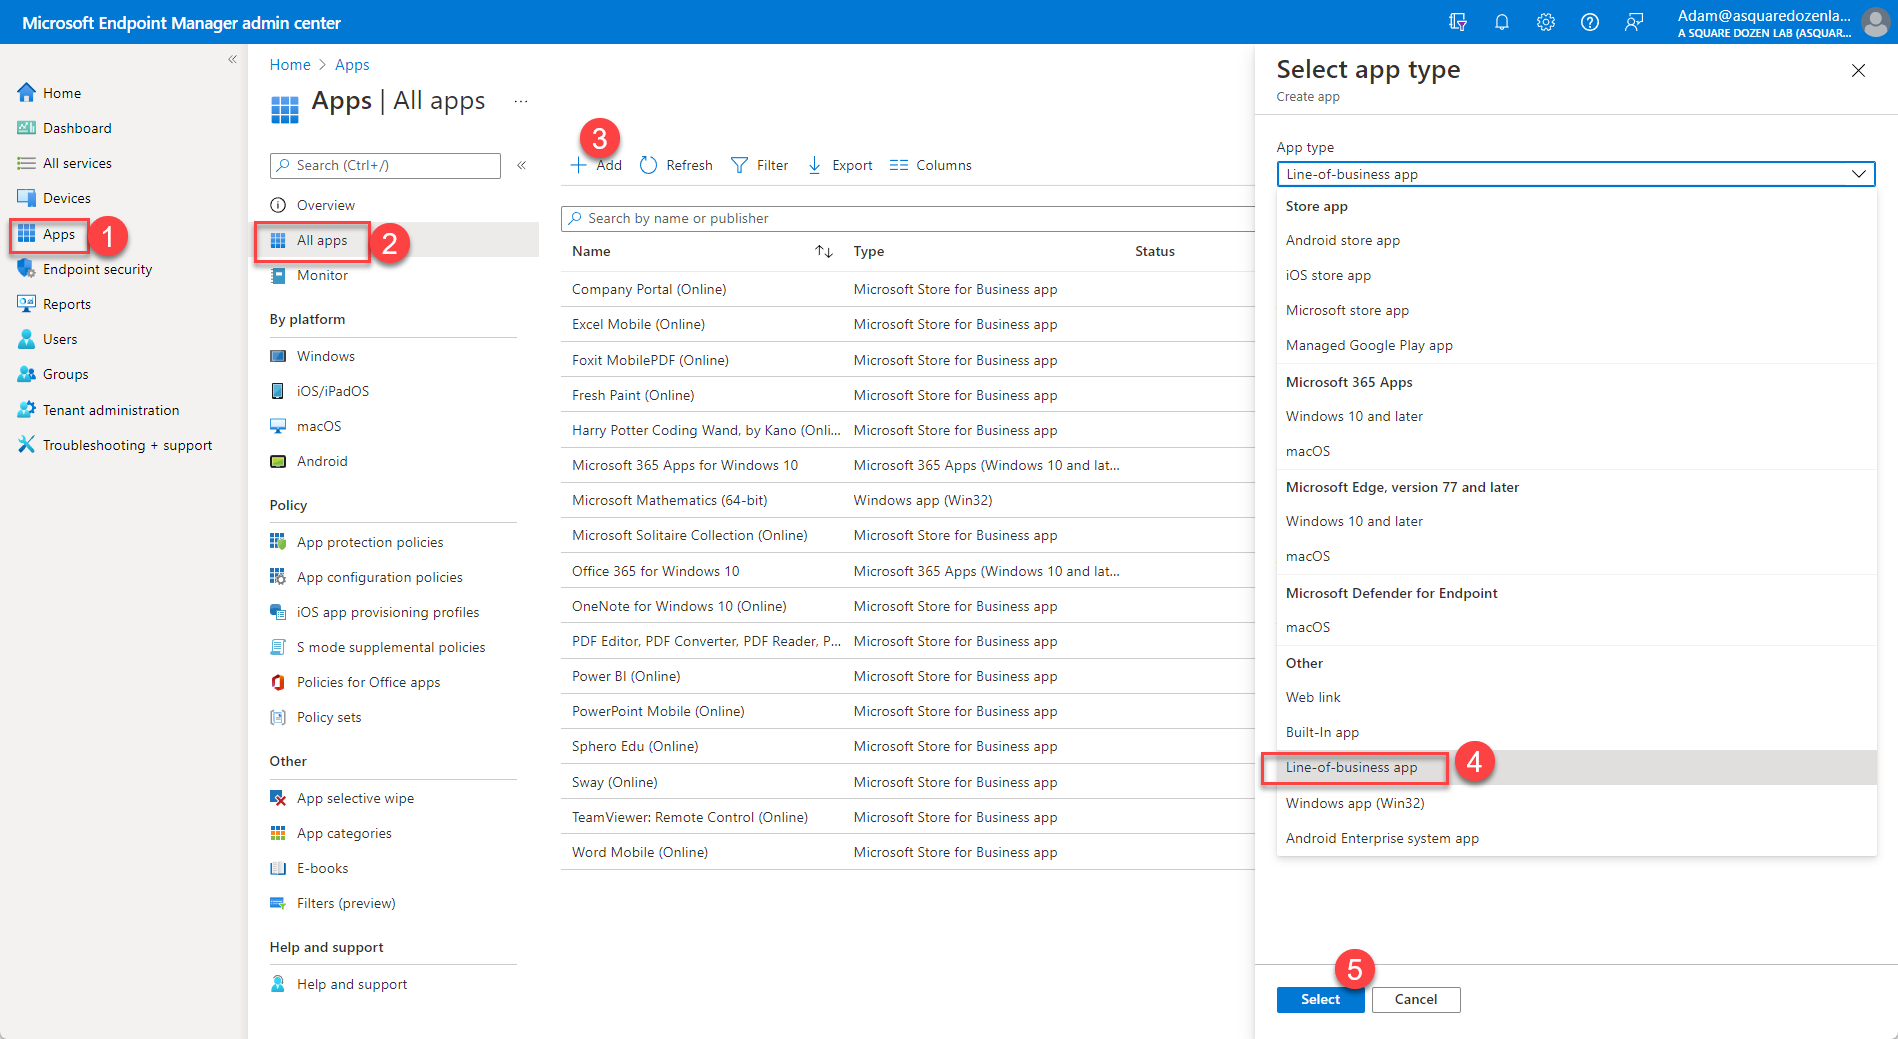Viewport: 1898px width, 1039px height.
Task: Click the App categories icon
Action: tap(278, 833)
